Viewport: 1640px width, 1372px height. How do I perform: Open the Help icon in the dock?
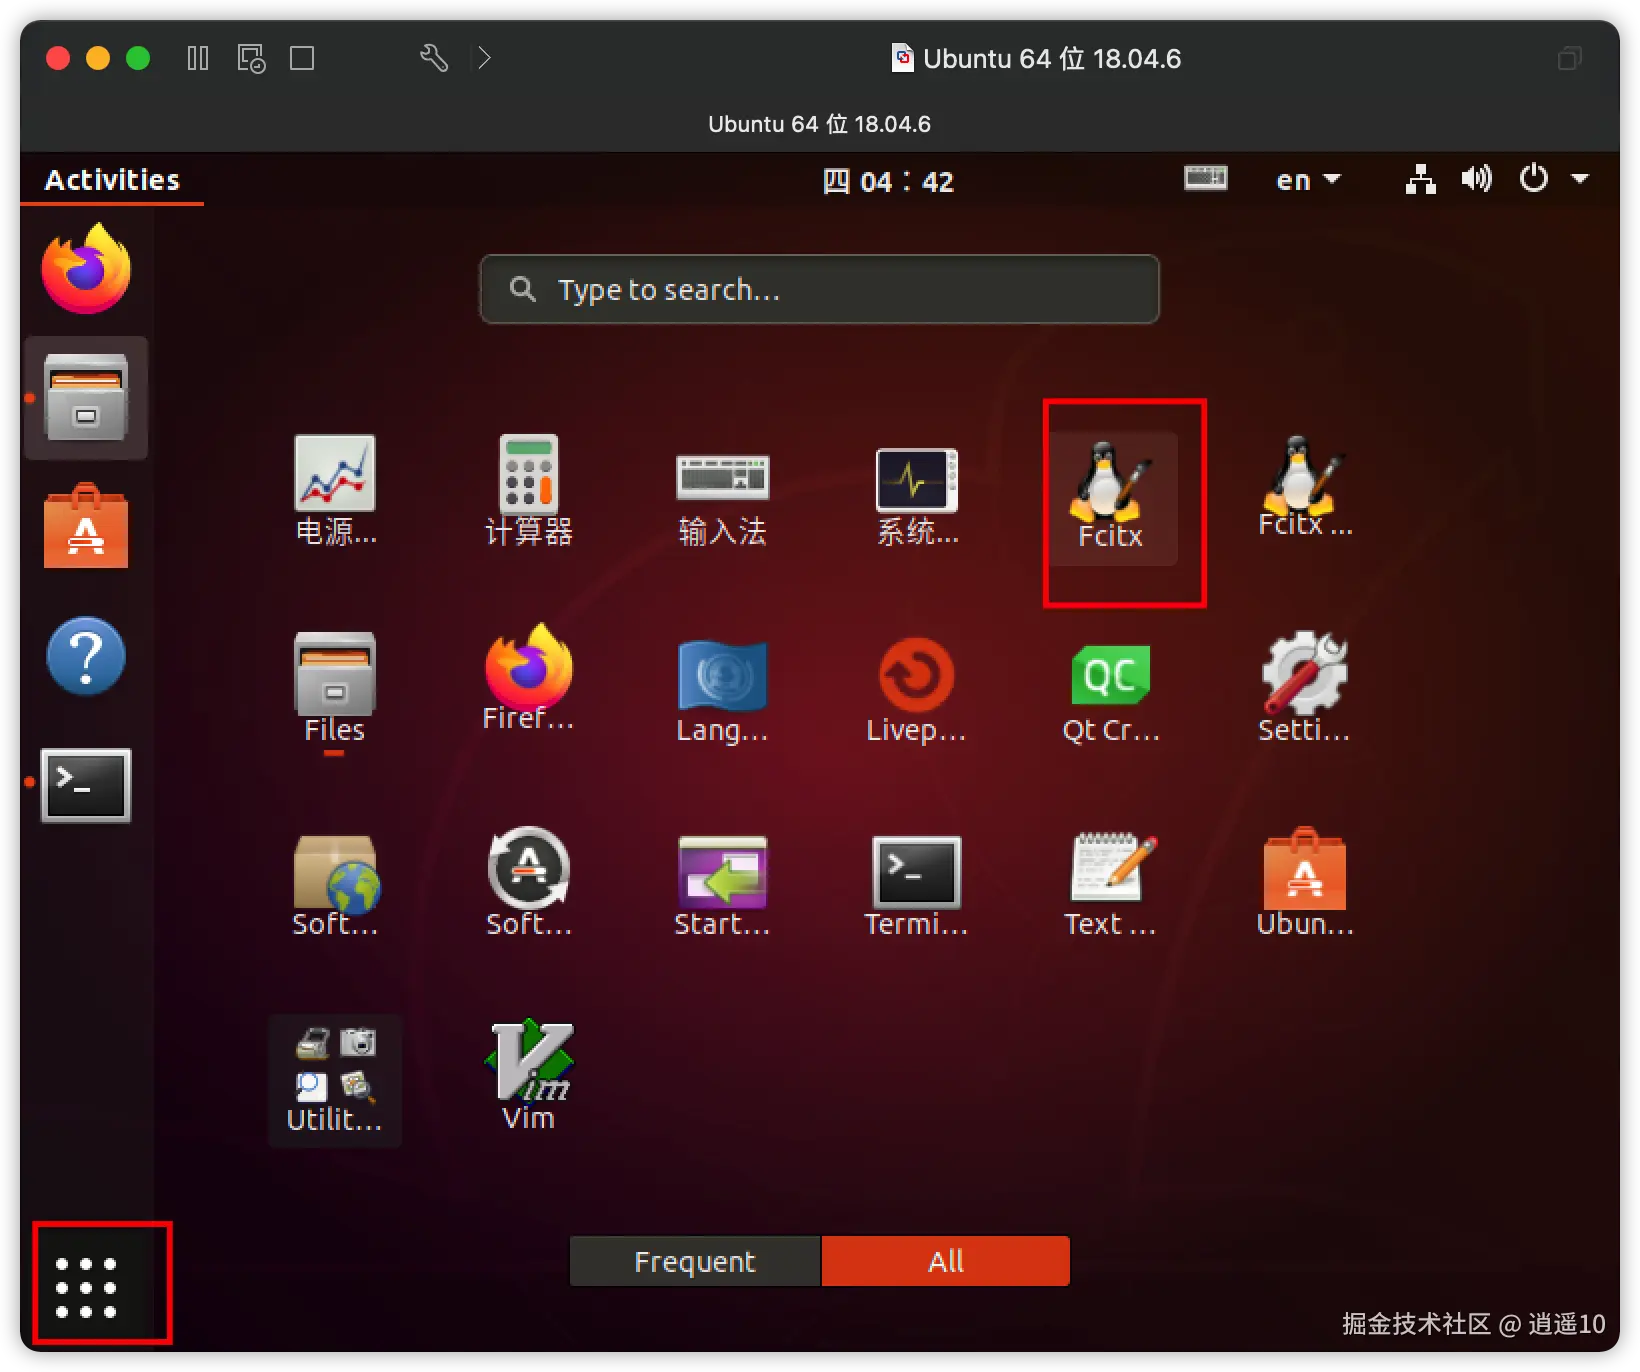click(86, 656)
